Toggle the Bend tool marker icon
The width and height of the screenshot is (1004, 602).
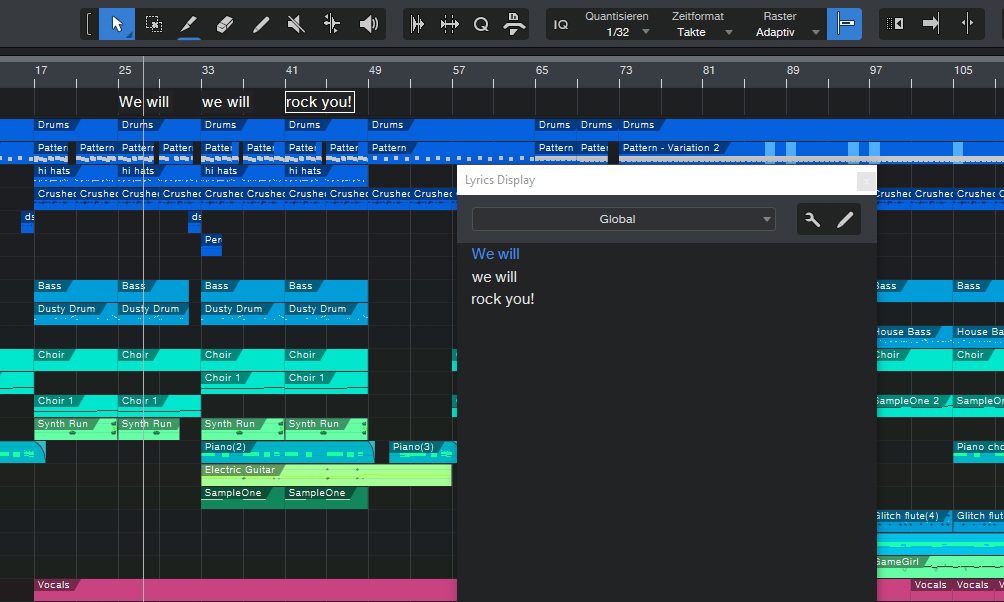[x=330, y=22]
